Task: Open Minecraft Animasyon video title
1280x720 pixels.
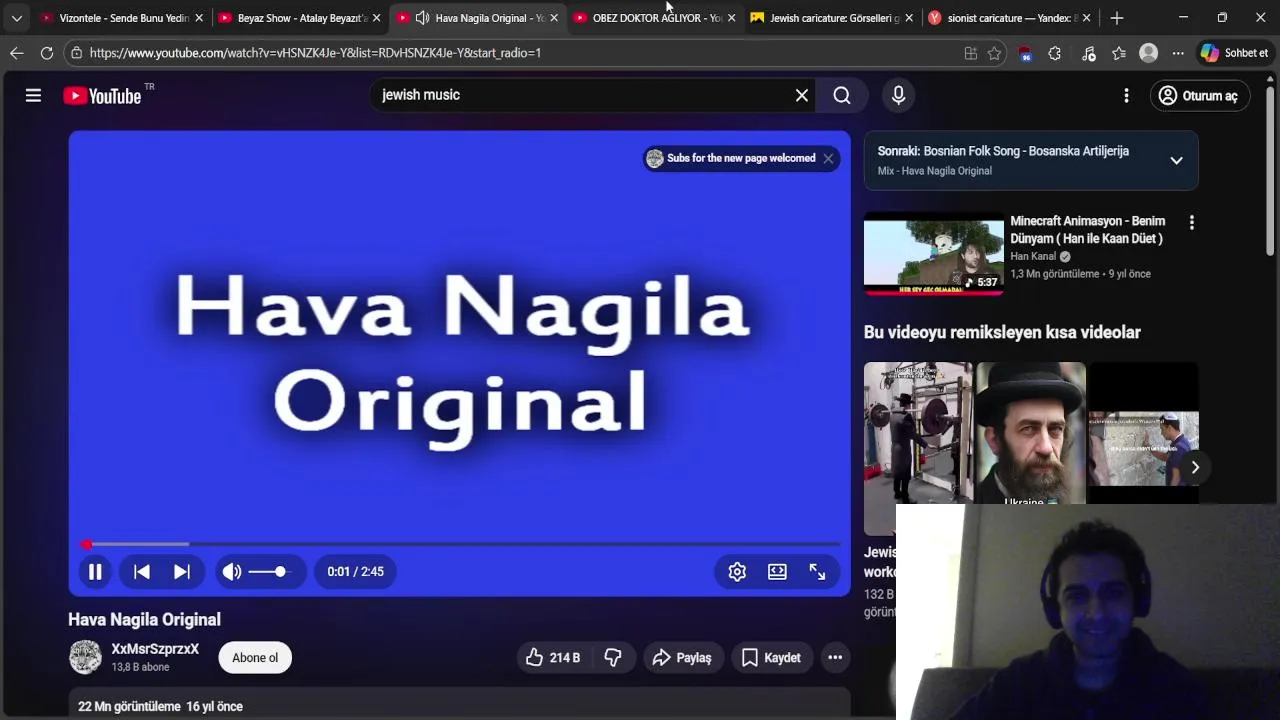Action: click(1088, 230)
